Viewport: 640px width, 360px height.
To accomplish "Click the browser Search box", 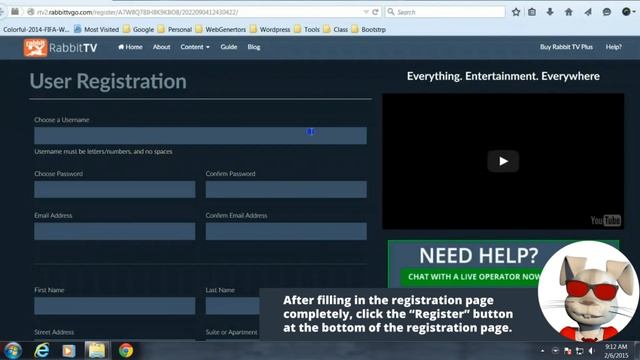I will click(x=445, y=12).
